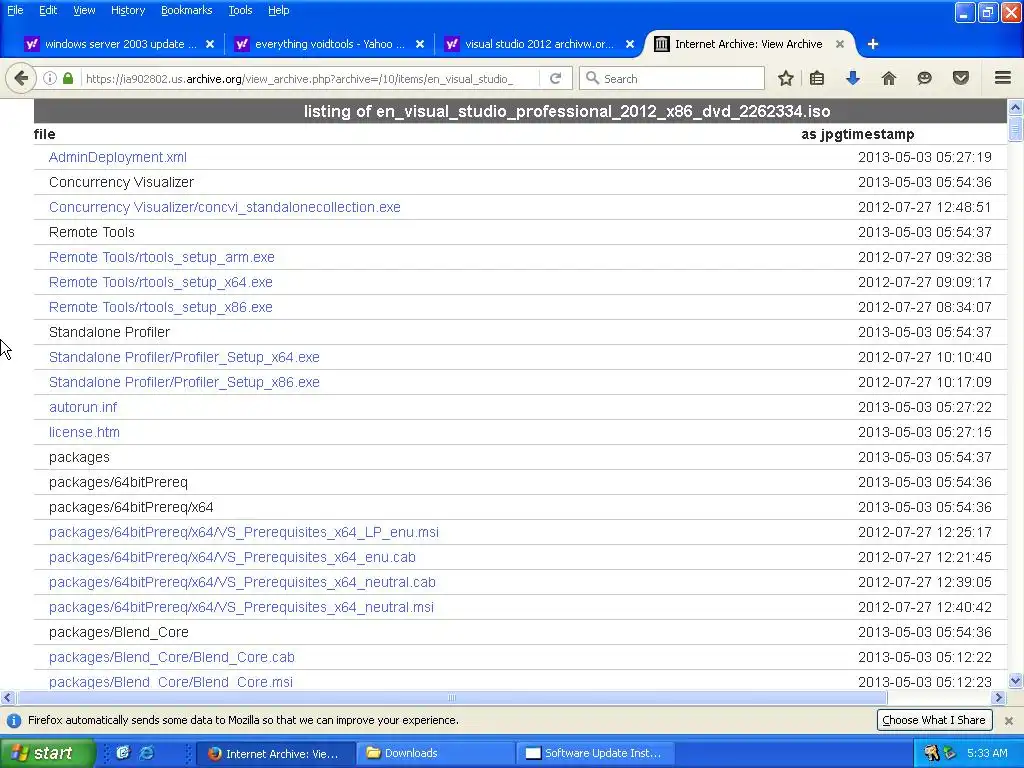Open the Downloads arrow icon
Screen dimensions: 1024x768
(853, 78)
